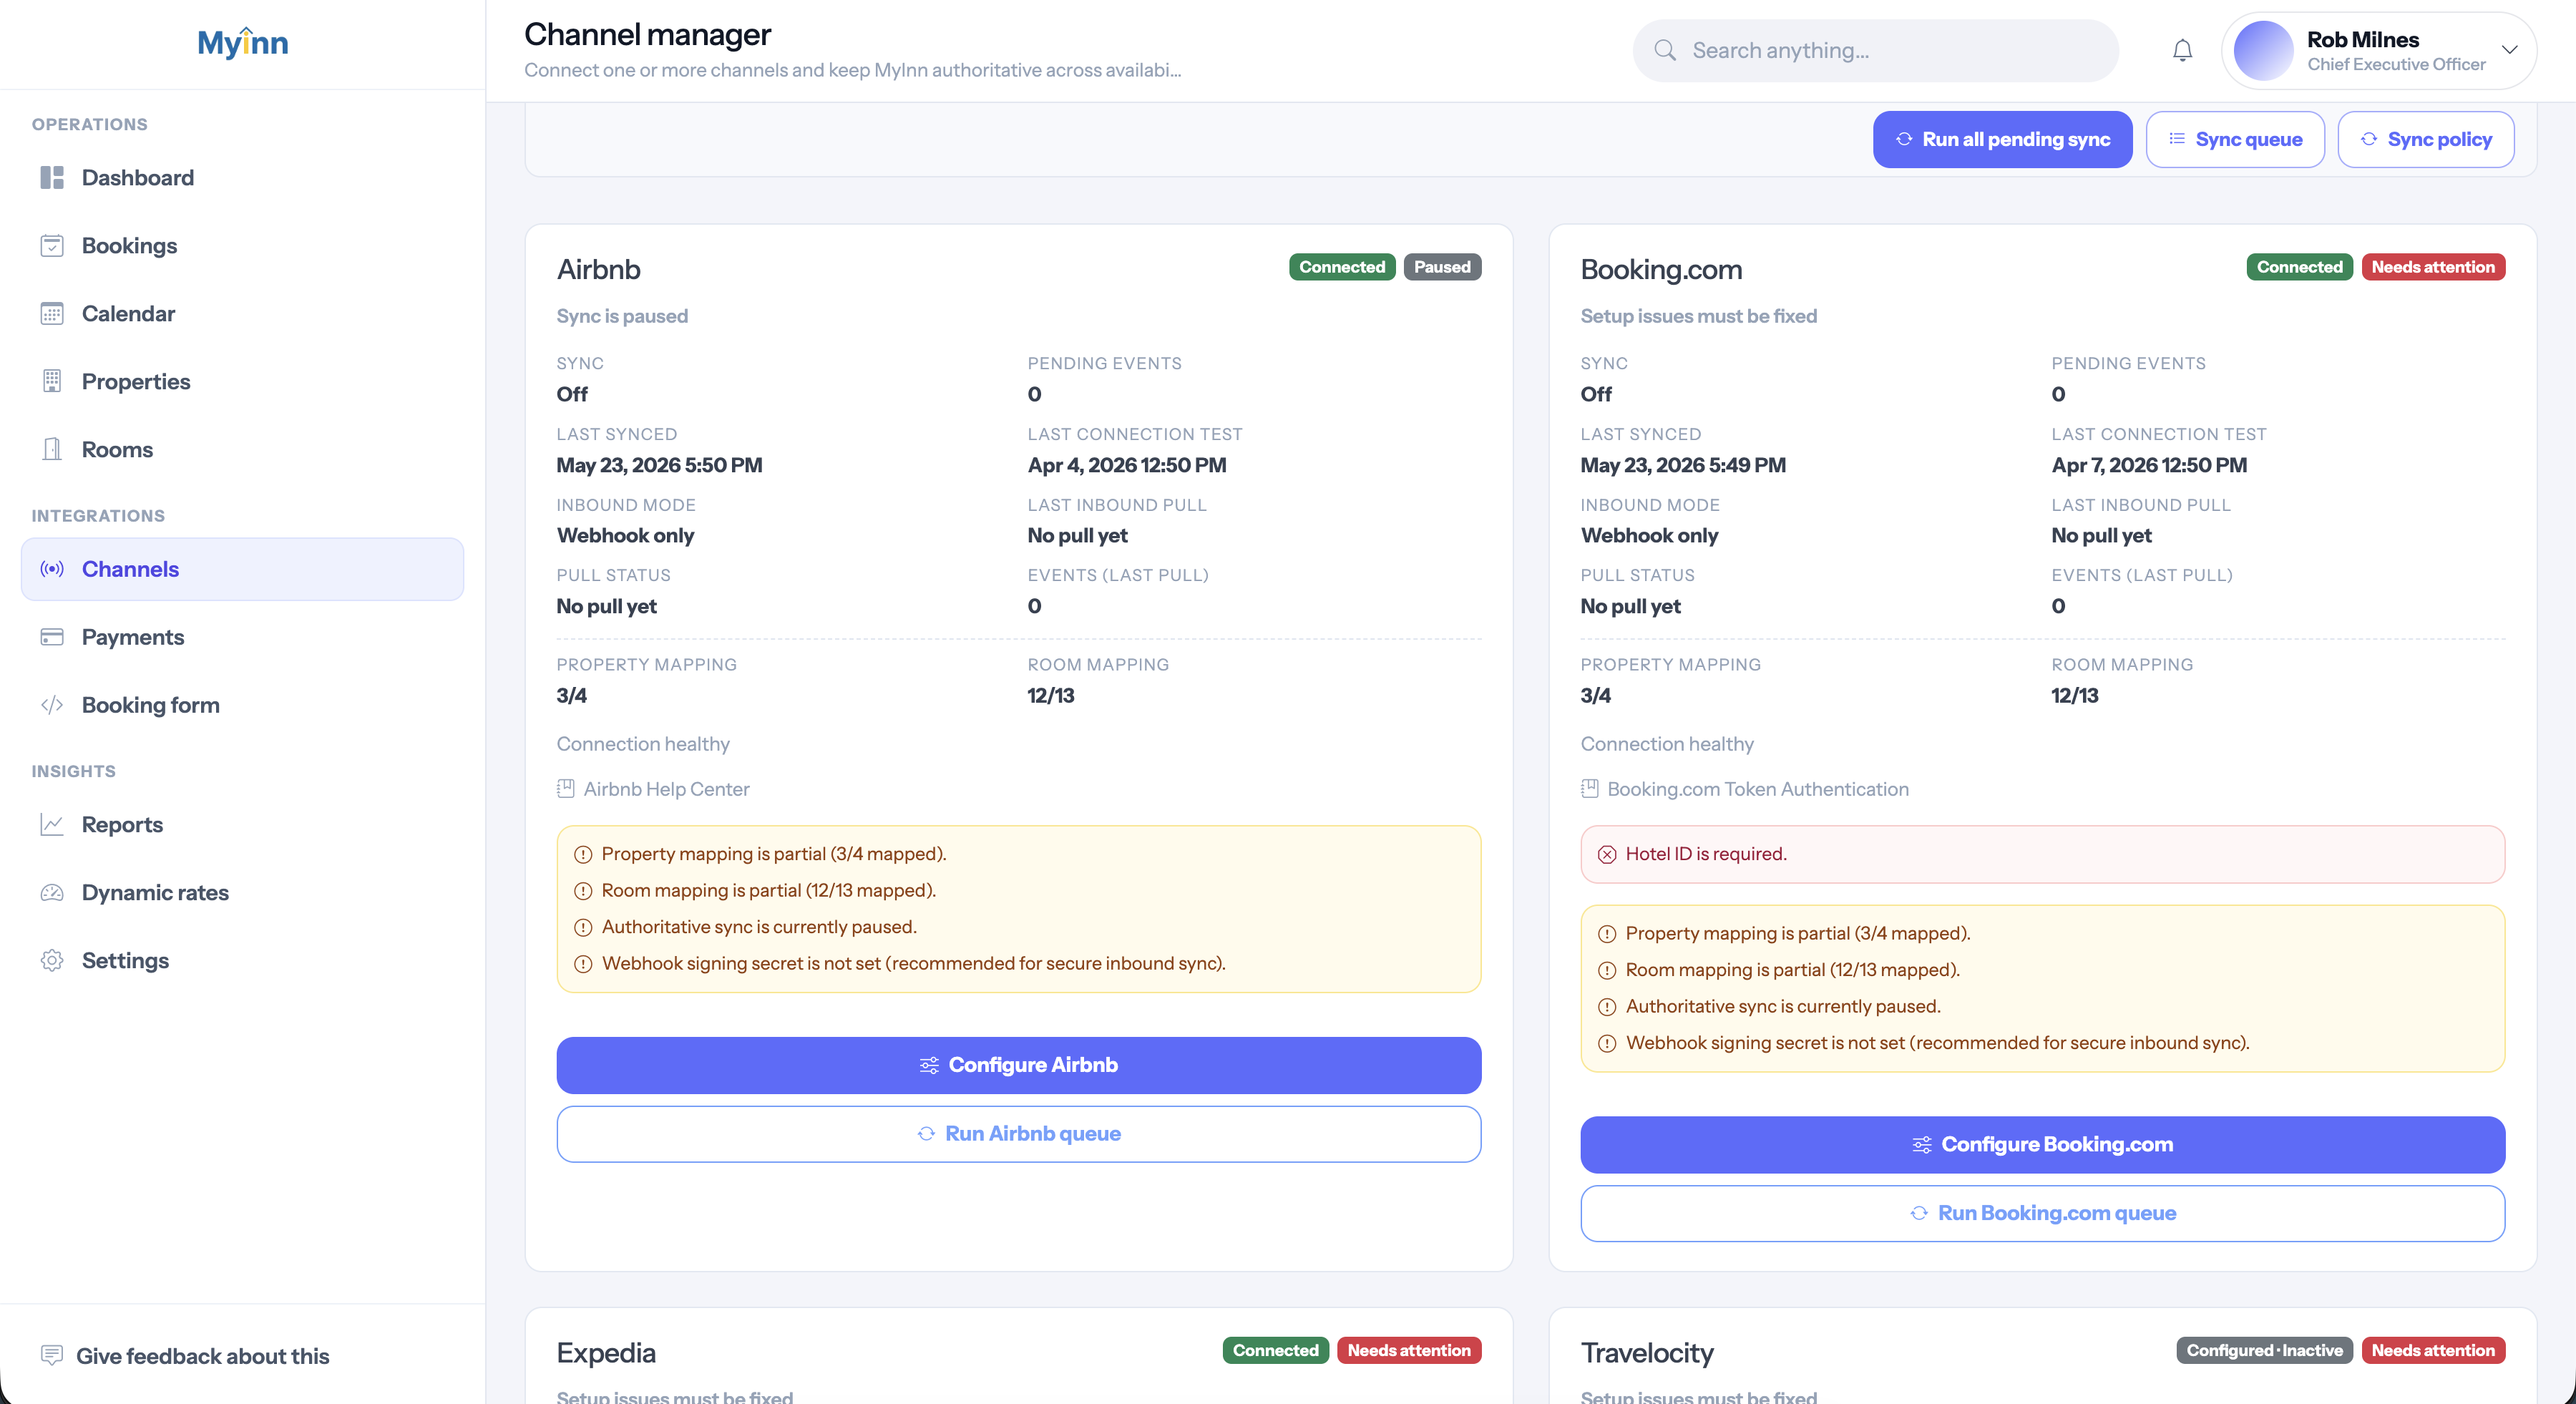Go to Reports under Insights
The width and height of the screenshot is (2576, 1404).
tap(242, 825)
